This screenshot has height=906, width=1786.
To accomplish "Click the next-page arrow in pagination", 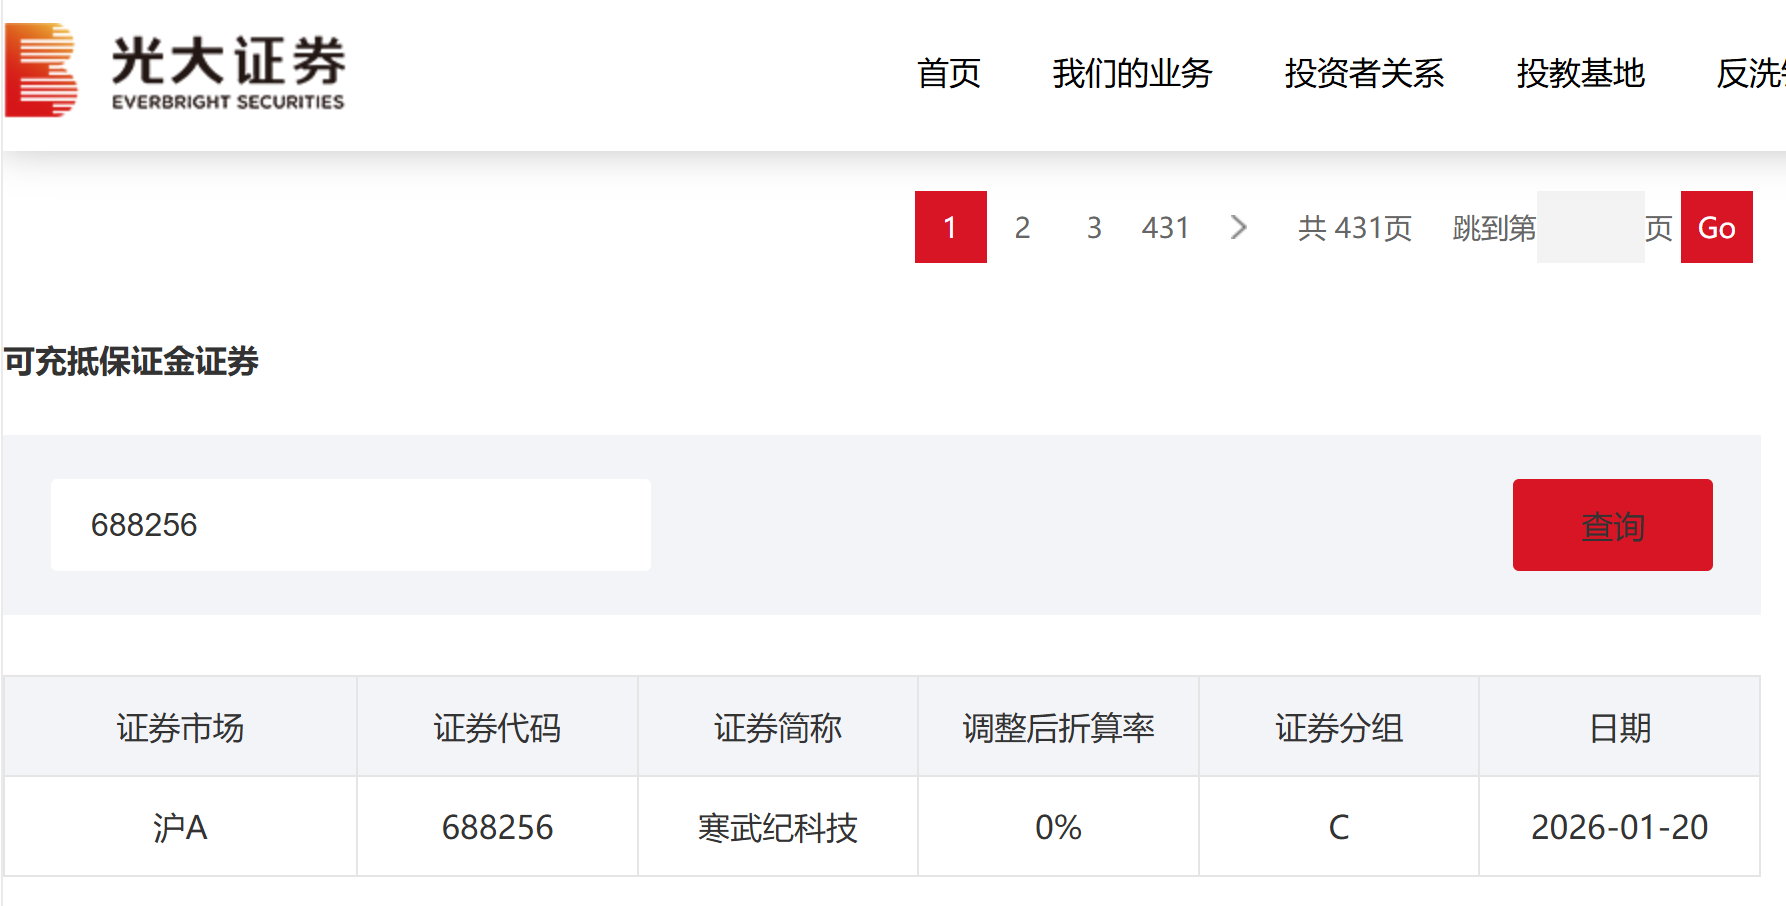I will tap(1239, 227).
